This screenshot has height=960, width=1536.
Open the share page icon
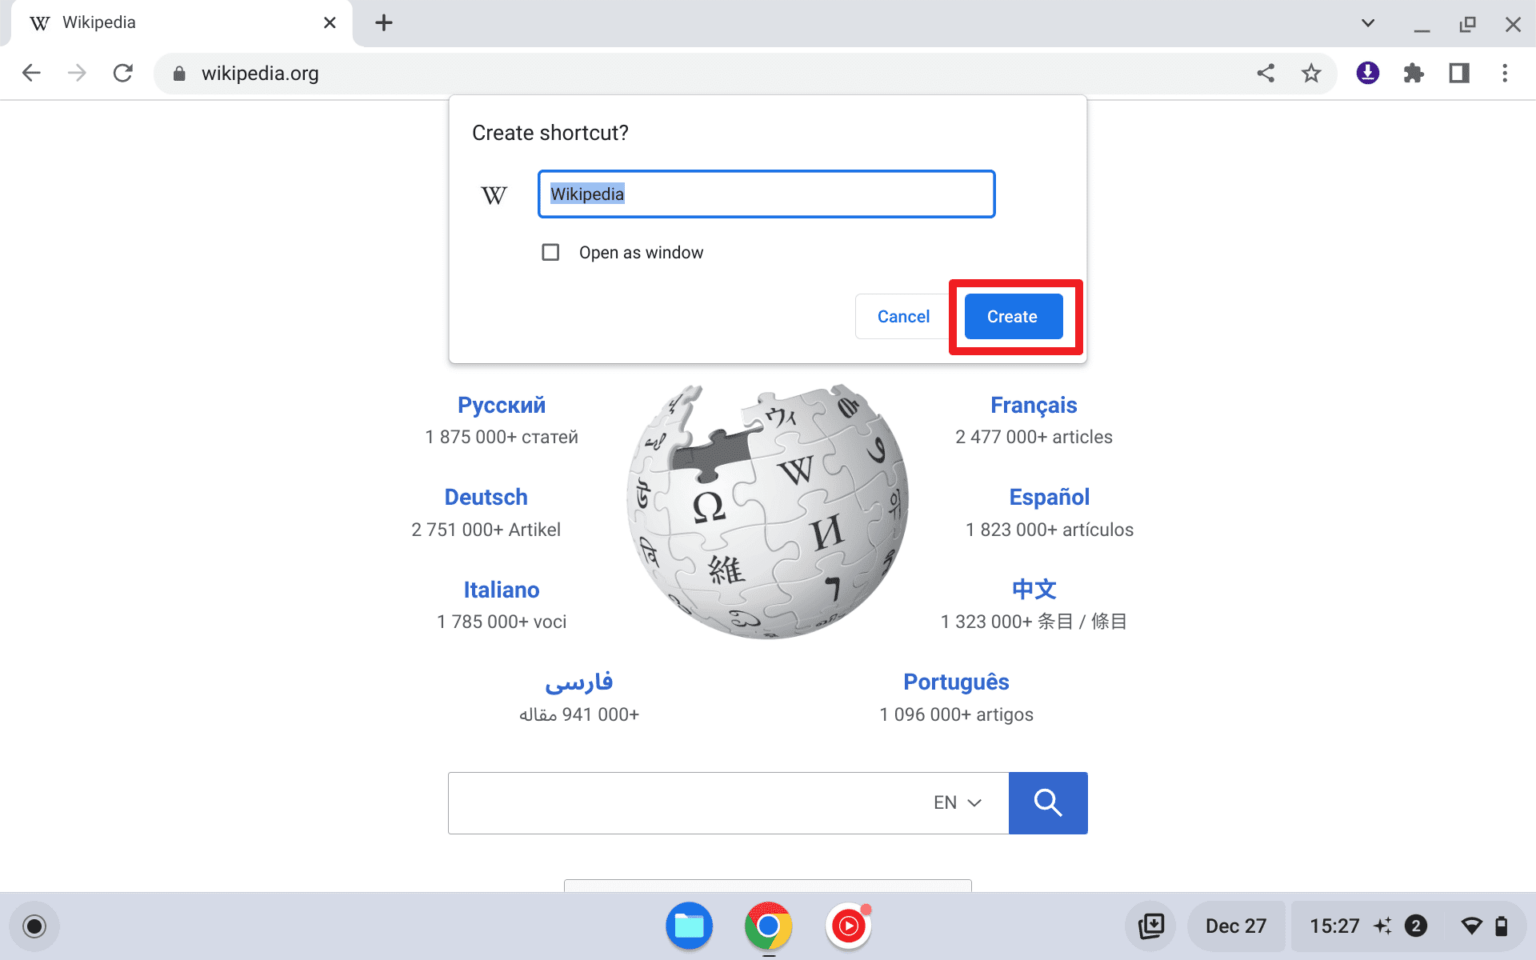click(1266, 73)
